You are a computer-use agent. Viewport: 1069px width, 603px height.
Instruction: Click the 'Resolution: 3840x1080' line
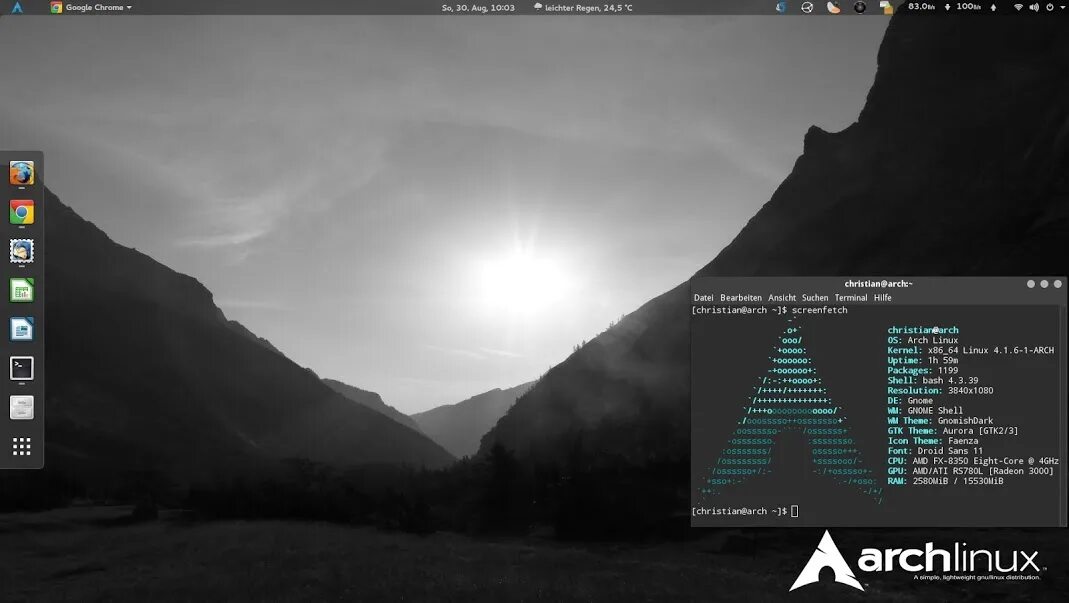coord(940,390)
